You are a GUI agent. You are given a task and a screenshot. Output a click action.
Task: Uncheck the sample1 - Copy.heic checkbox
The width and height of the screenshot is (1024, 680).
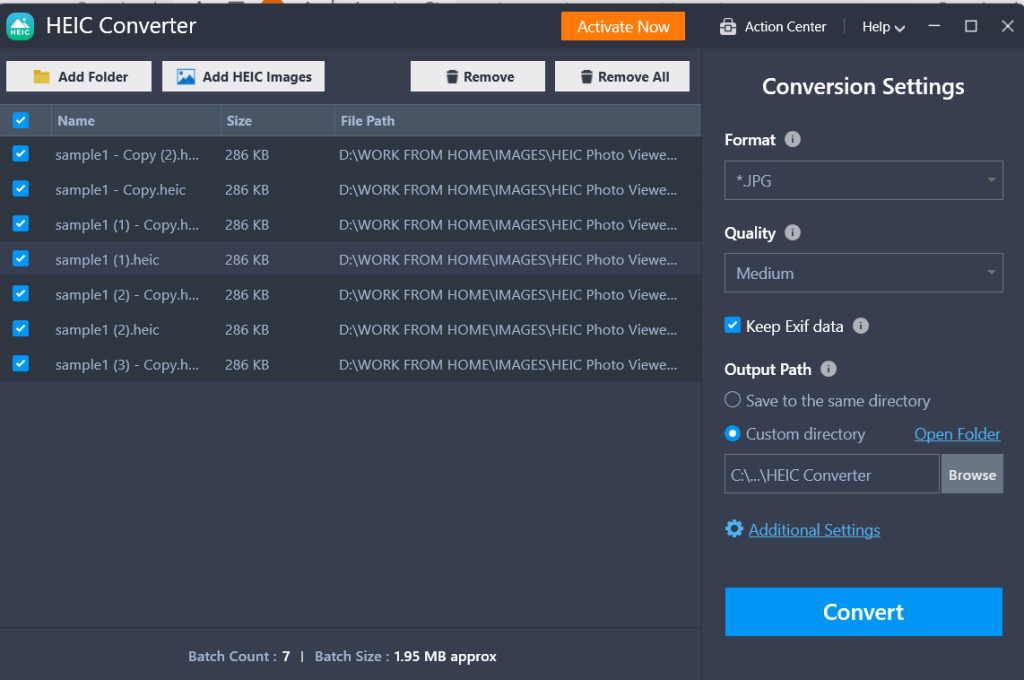tap(20, 189)
